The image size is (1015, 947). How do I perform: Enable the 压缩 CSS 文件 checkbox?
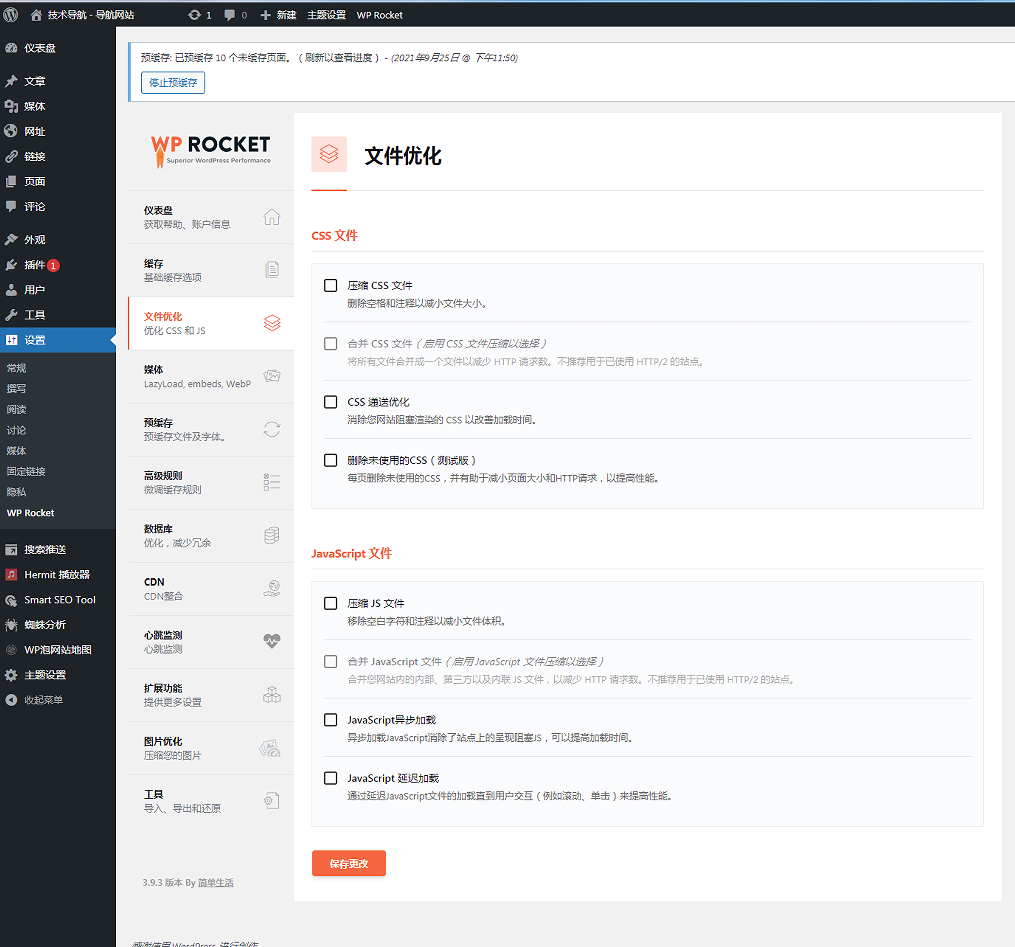pos(330,286)
